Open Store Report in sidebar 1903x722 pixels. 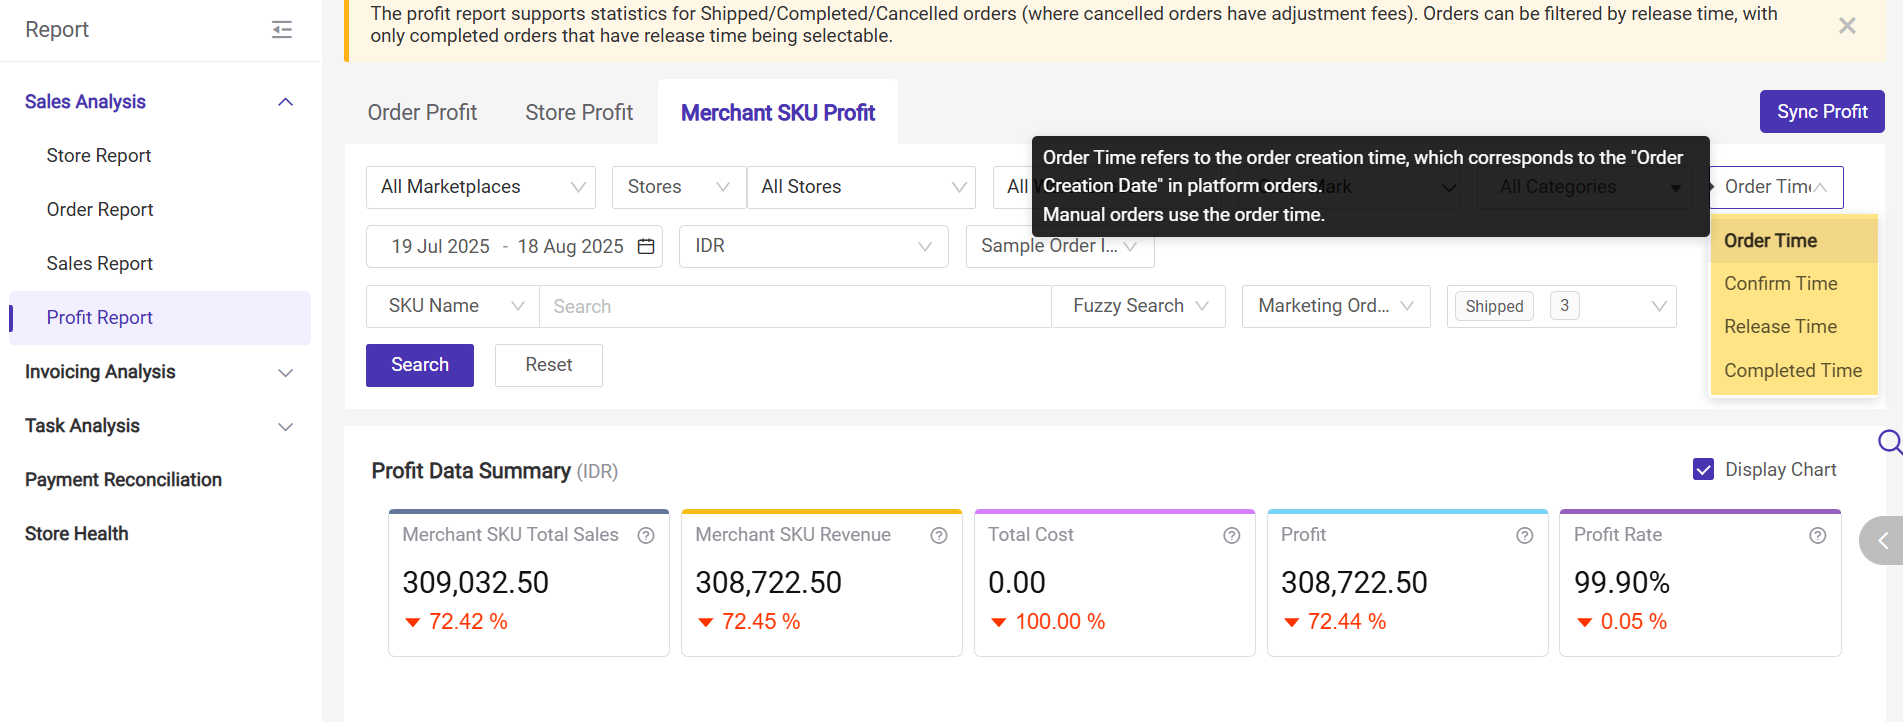[x=99, y=156]
